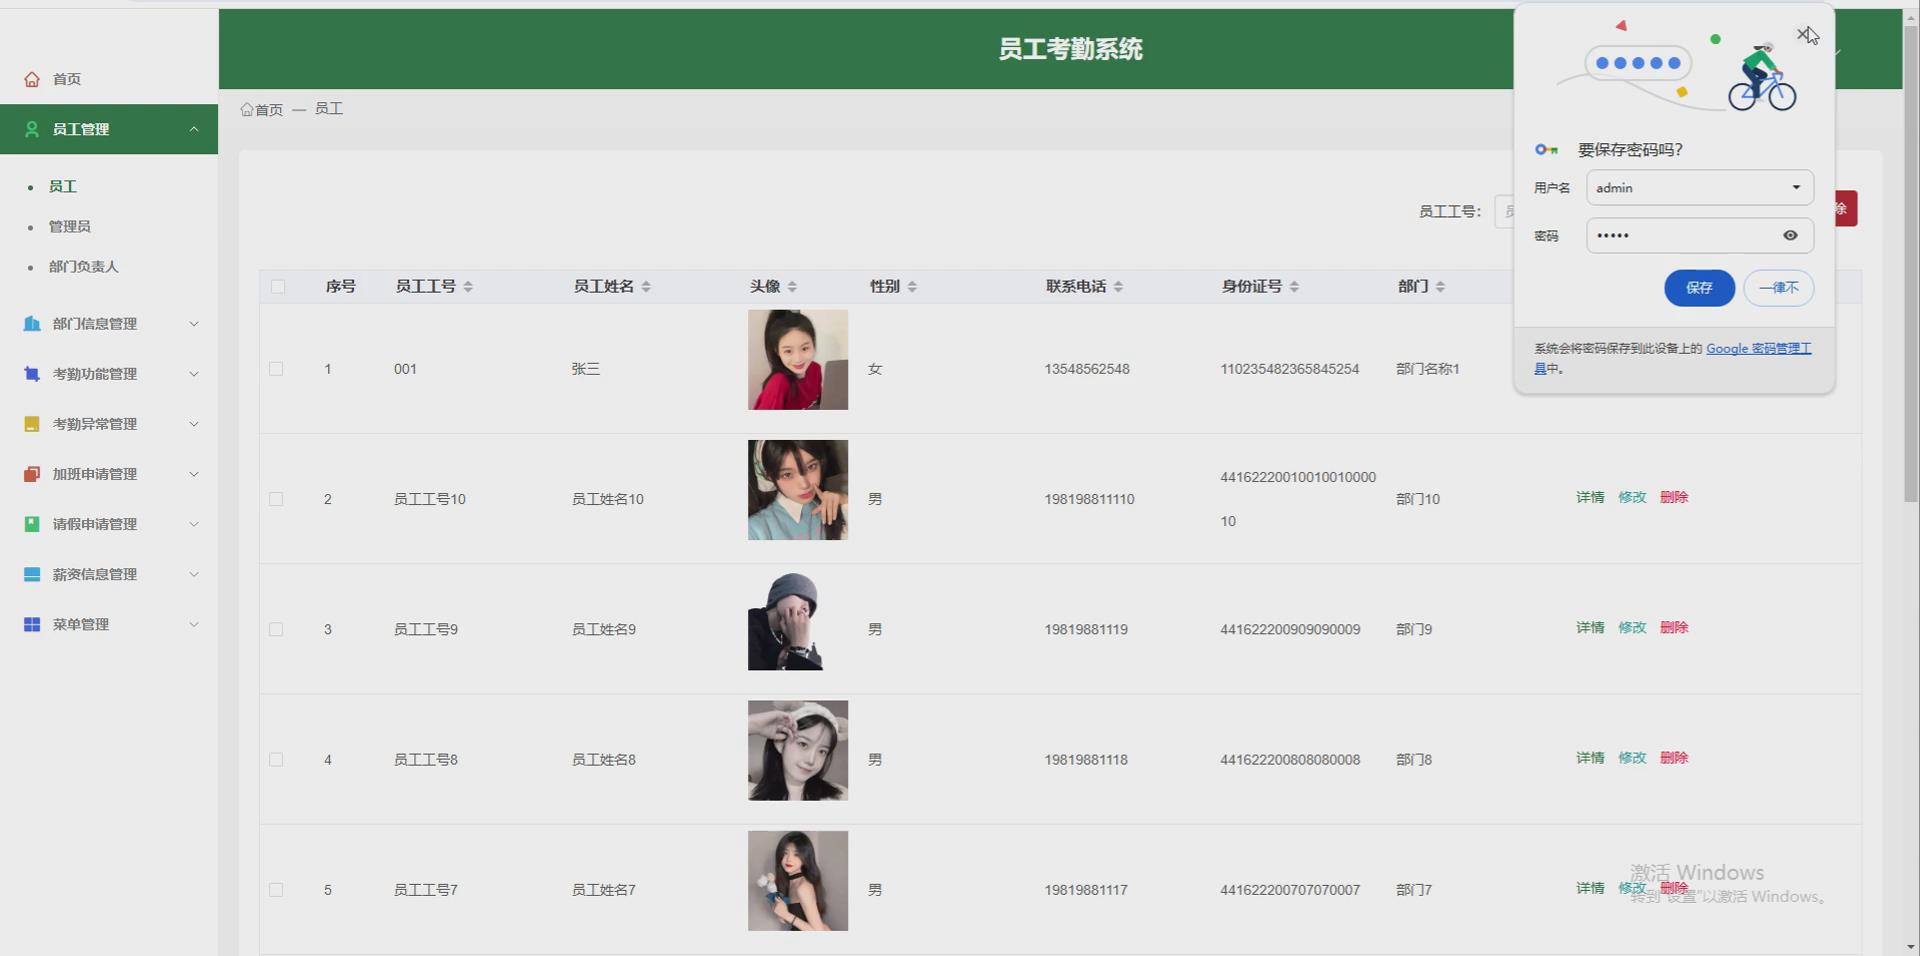Click 详情 for 员工姓名8
The height and width of the screenshot is (956, 1920).
(x=1590, y=758)
